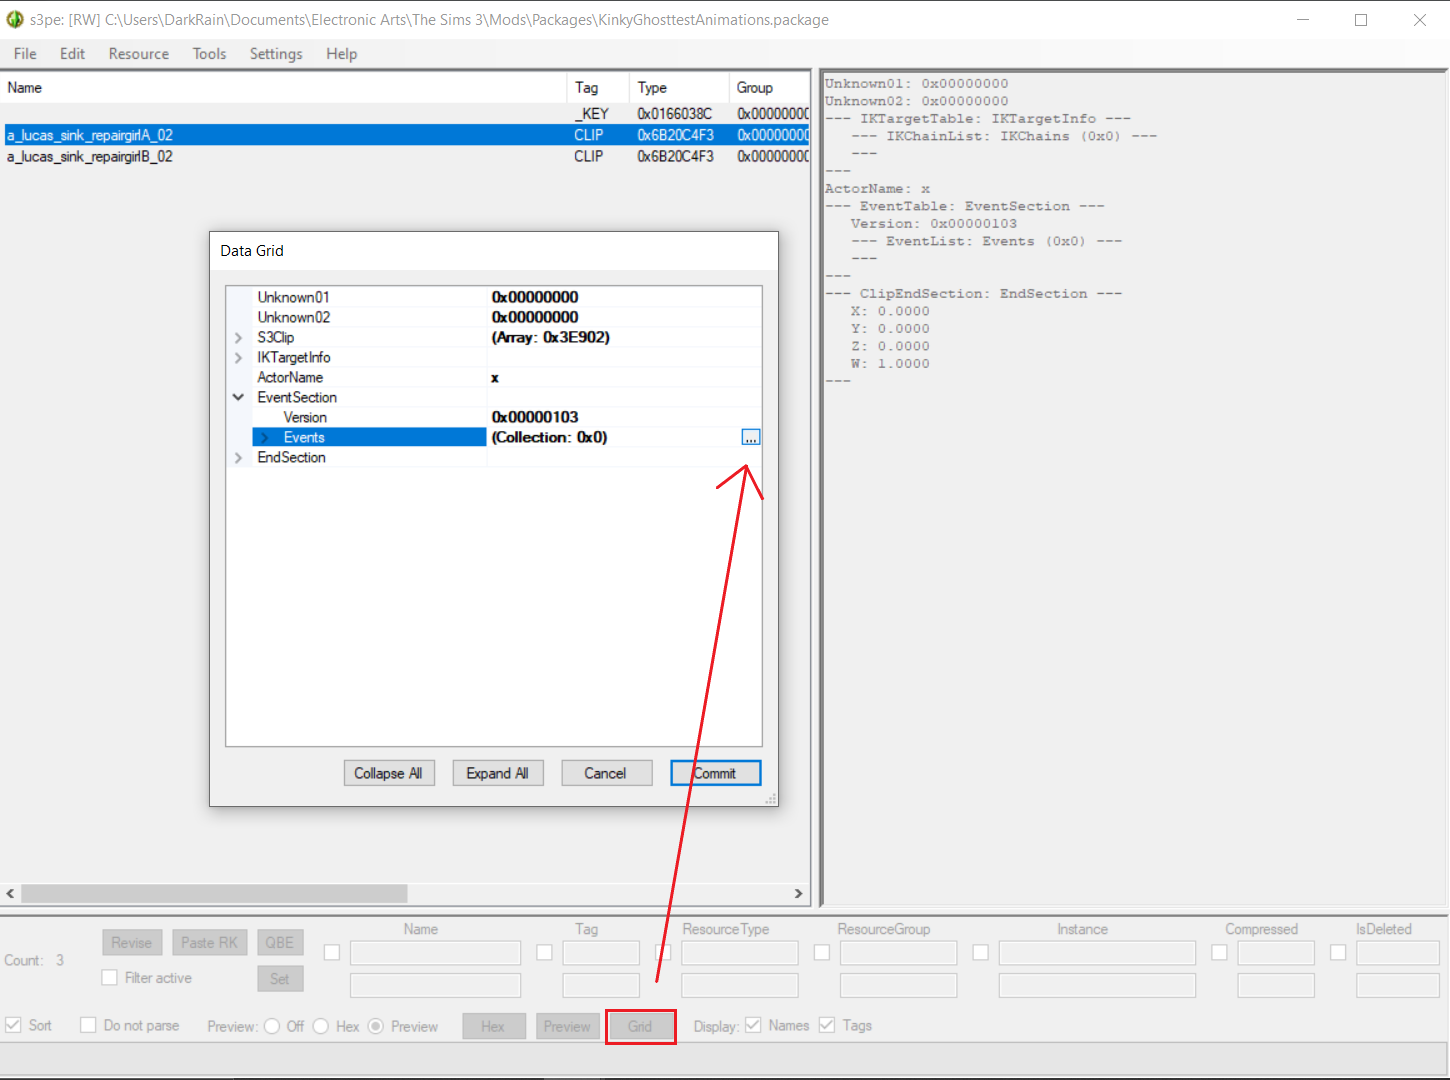Expand the IKTargetInfo node

pyautogui.click(x=238, y=357)
